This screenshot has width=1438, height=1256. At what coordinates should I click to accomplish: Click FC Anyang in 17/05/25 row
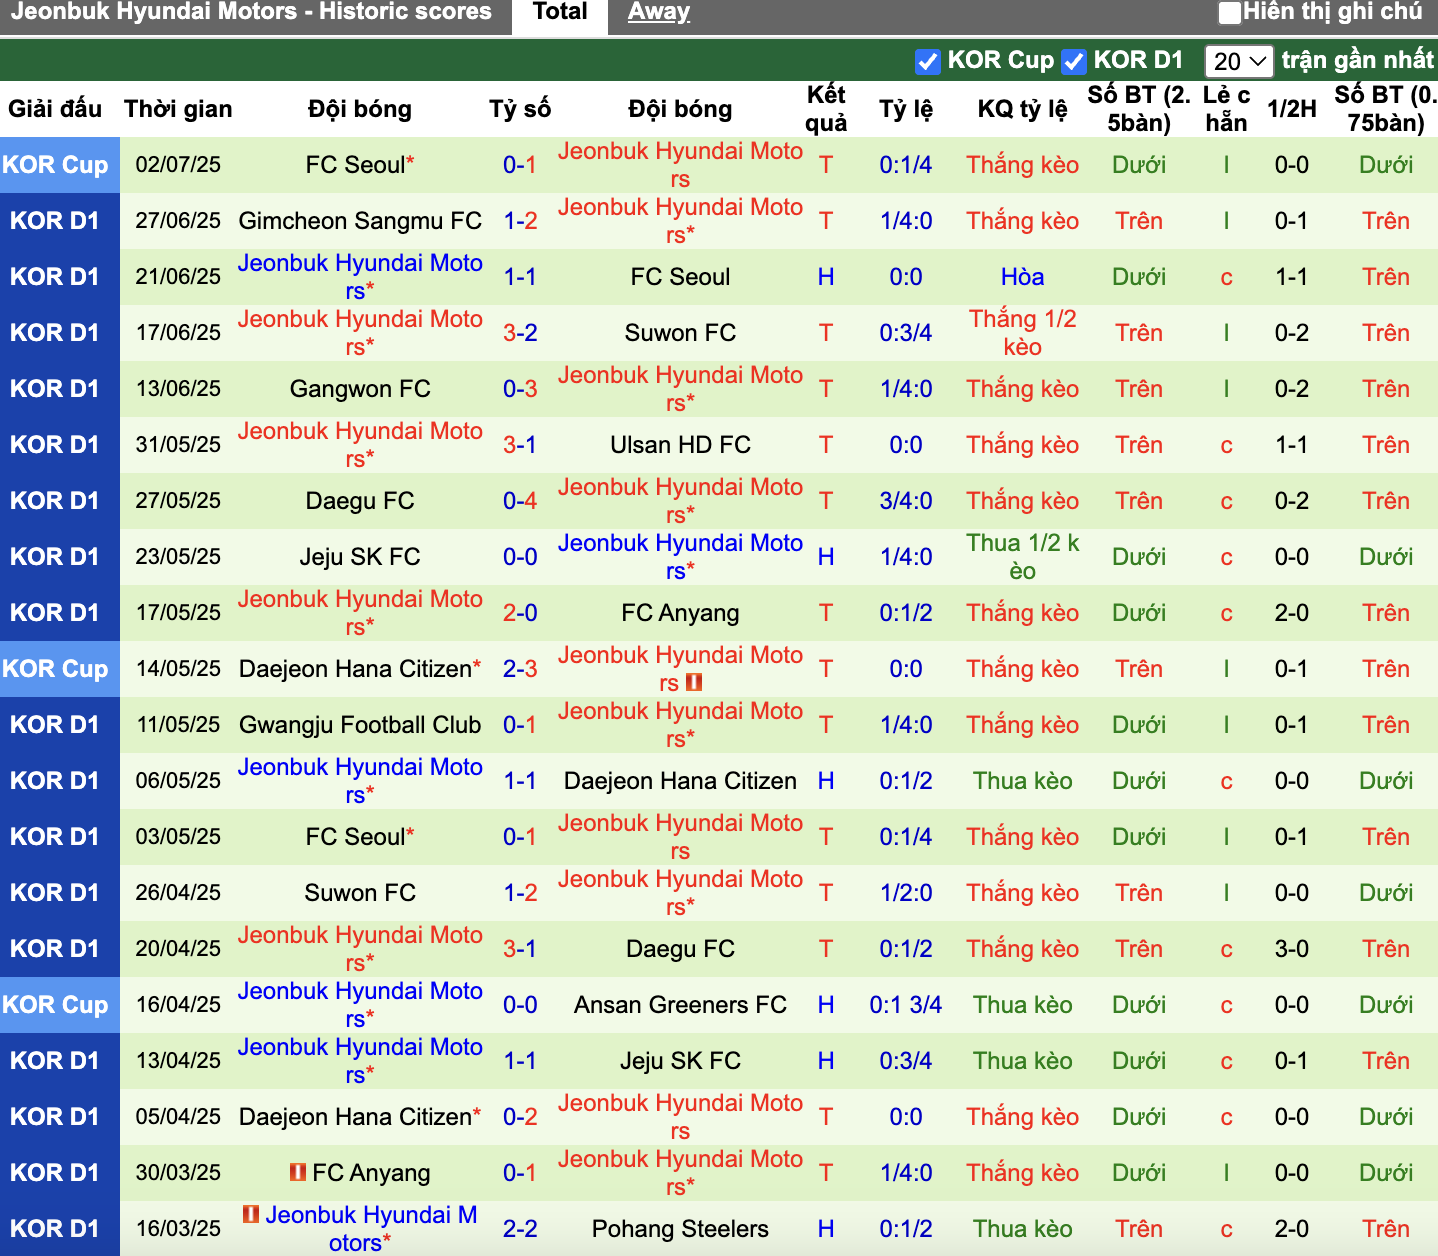tap(680, 613)
